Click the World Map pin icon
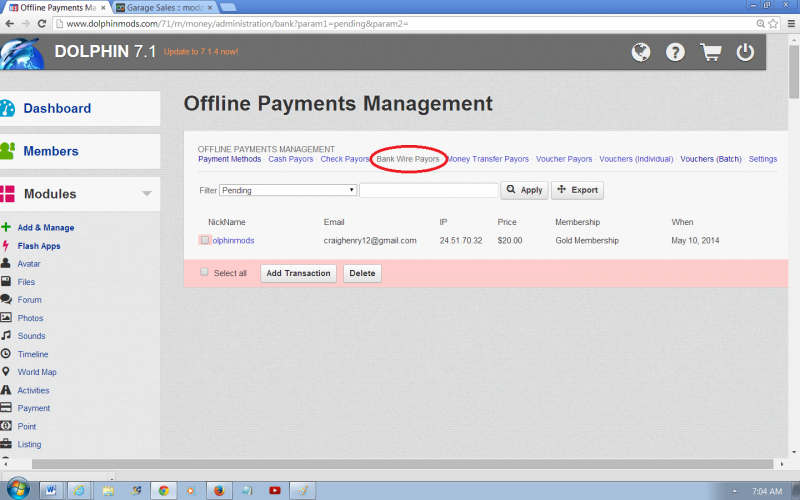 pos(6,371)
